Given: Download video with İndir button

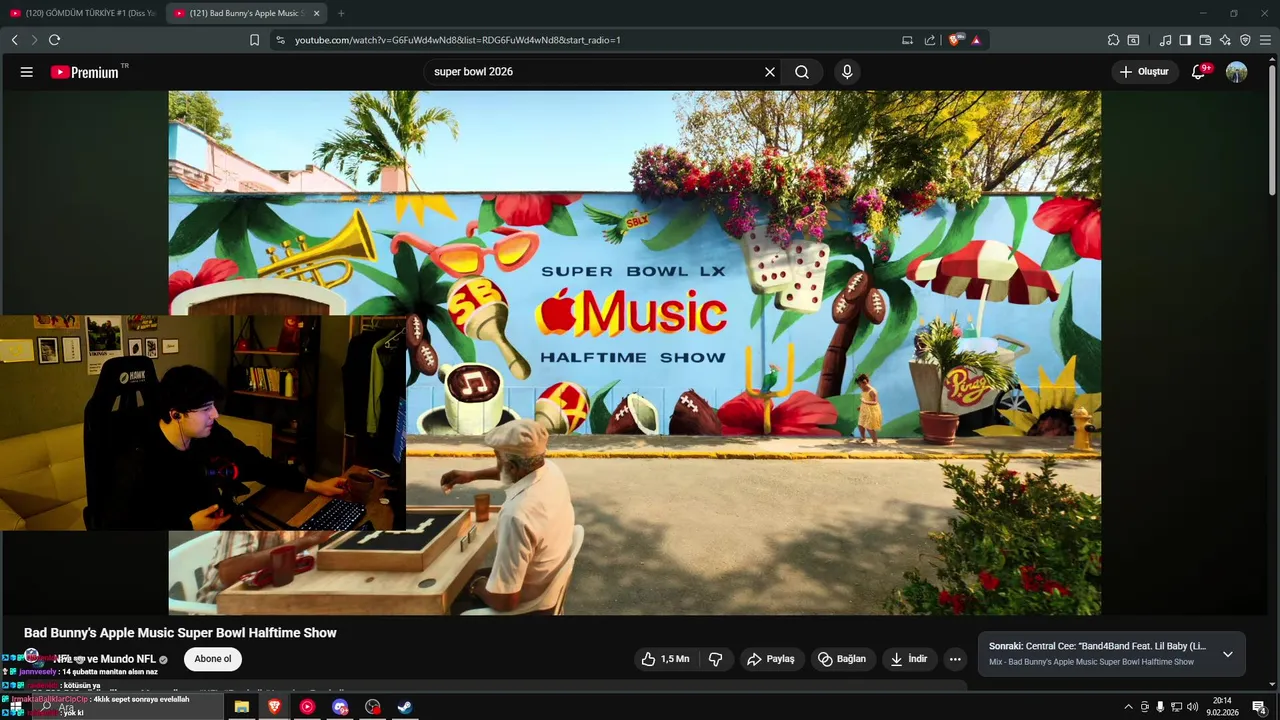Looking at the screenshot, I should 909,659.
